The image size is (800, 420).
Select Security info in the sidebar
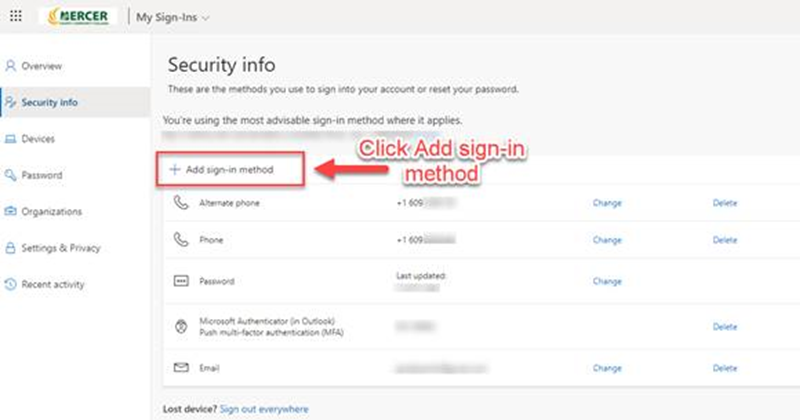click(x=49, y=102)
